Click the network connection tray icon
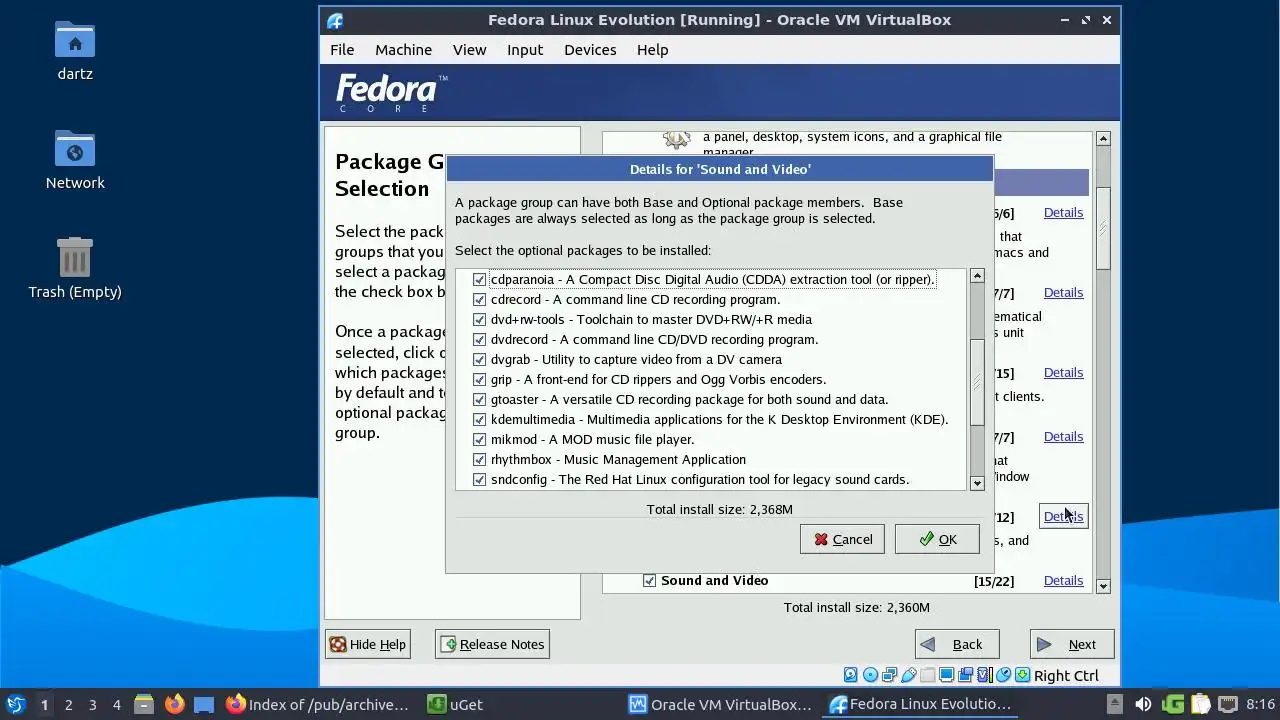The width and height of the screenshot is (1280, 720). pyautogui.click(x=1228, y=704)
